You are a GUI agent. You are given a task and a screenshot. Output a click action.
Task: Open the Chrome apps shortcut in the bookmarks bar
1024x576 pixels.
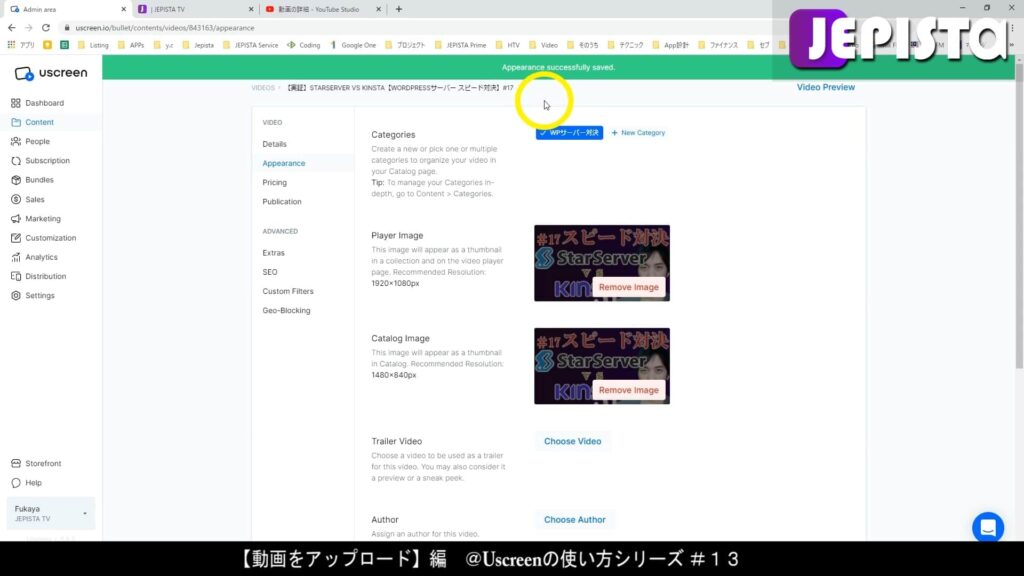[x=21, y=45]
